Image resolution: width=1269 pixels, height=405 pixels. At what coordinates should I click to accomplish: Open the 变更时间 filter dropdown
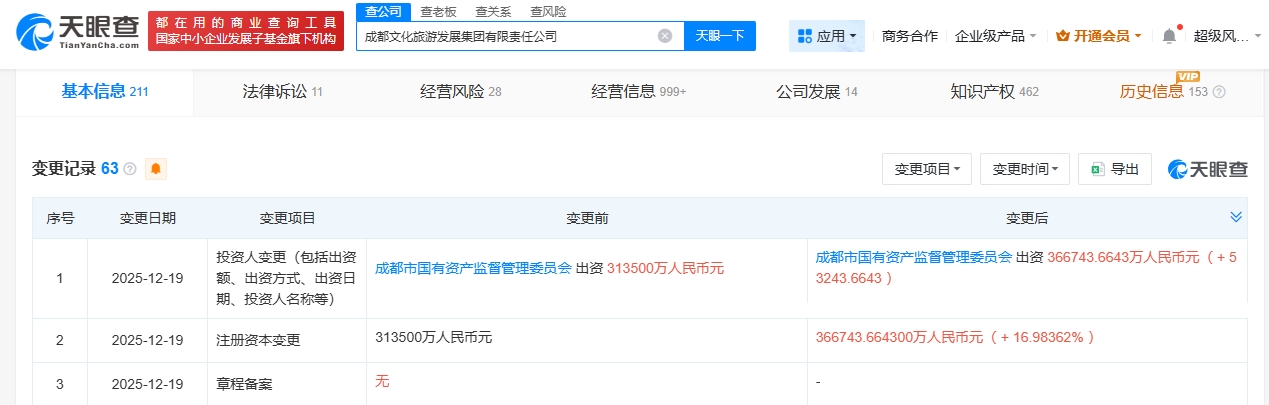coord(1025,169)
